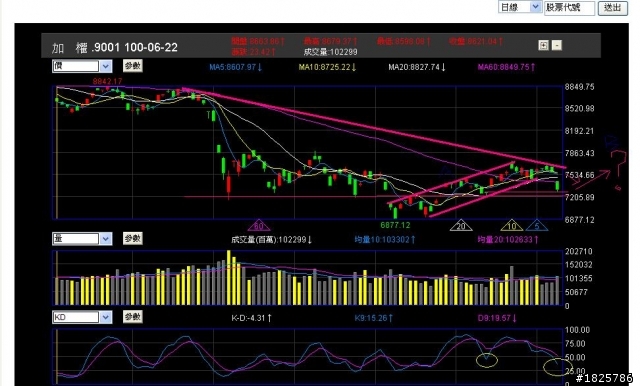Click the purple 60-day MA triangle marker
Viewport: 640px width, 386px height.
(259, 226)
